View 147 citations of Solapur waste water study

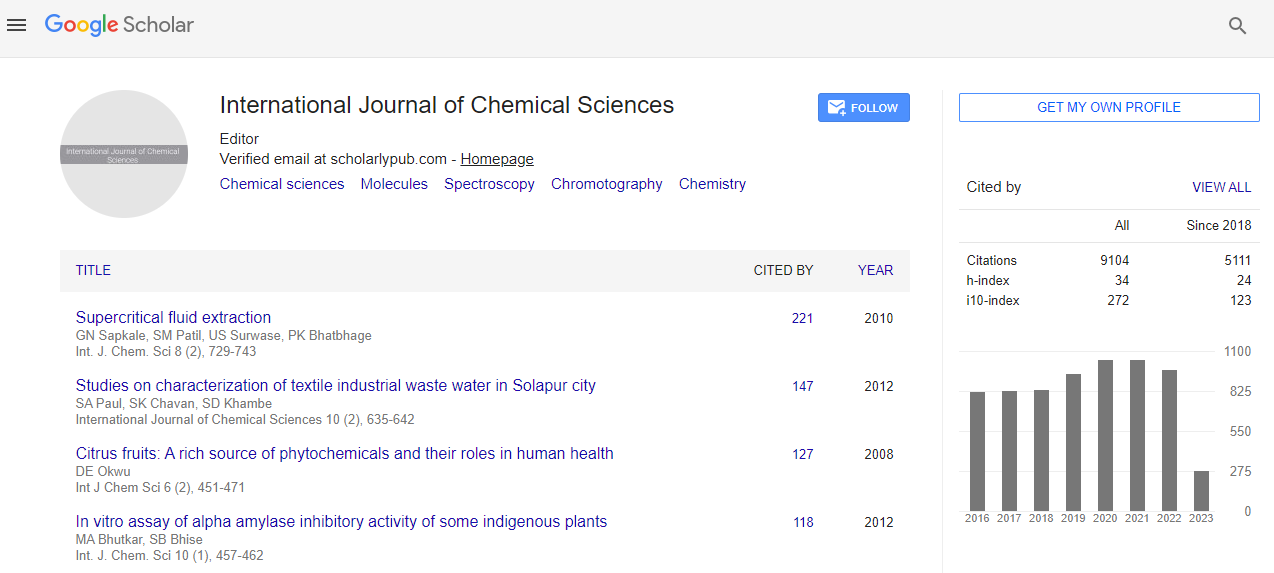[802, 387]
